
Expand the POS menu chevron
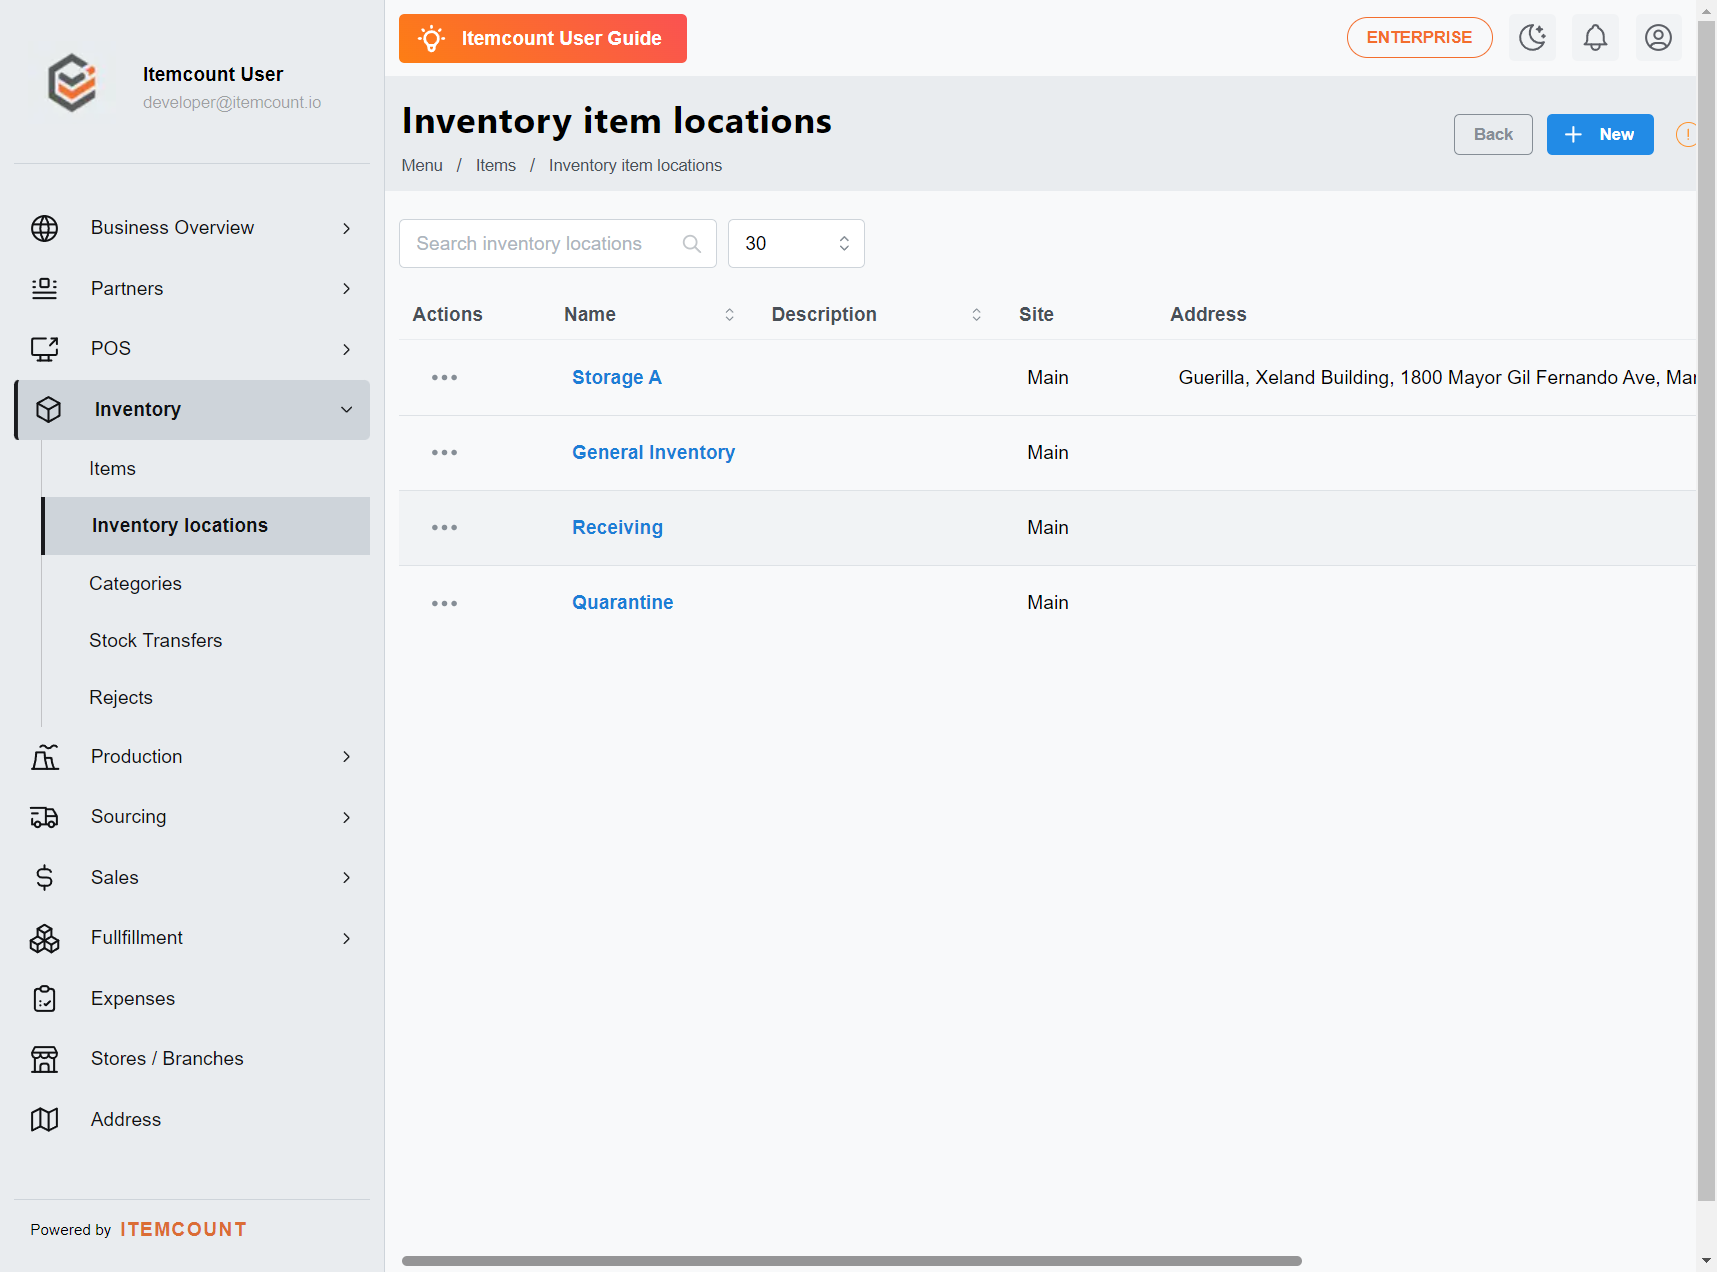pyautogui.click(x=346, y=349)
